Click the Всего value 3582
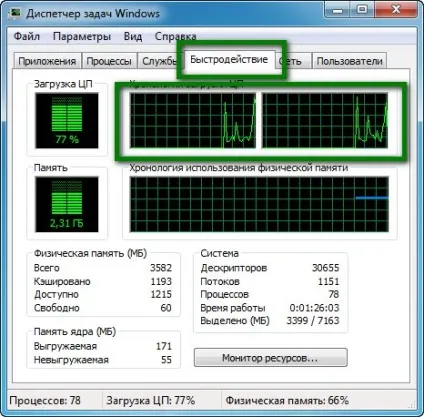The image size is (424, 417). coord(161,268)
